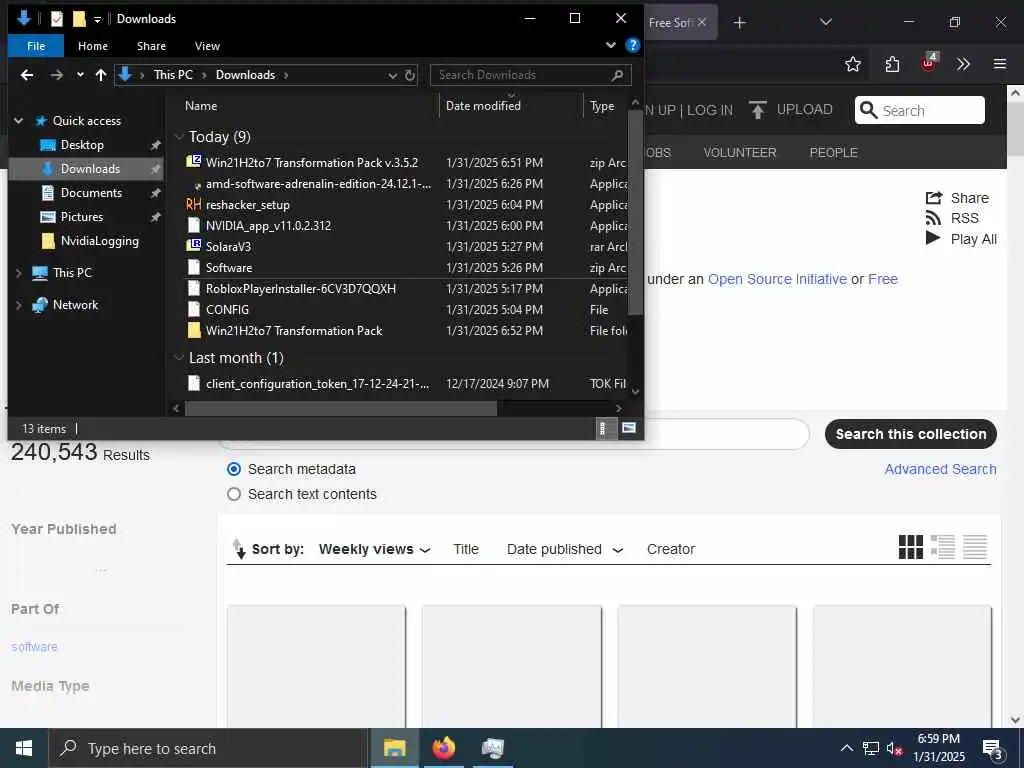Open the File menu in File Explorer
1024x768 pixels.
pyautogui.click(x=36, y=46)
